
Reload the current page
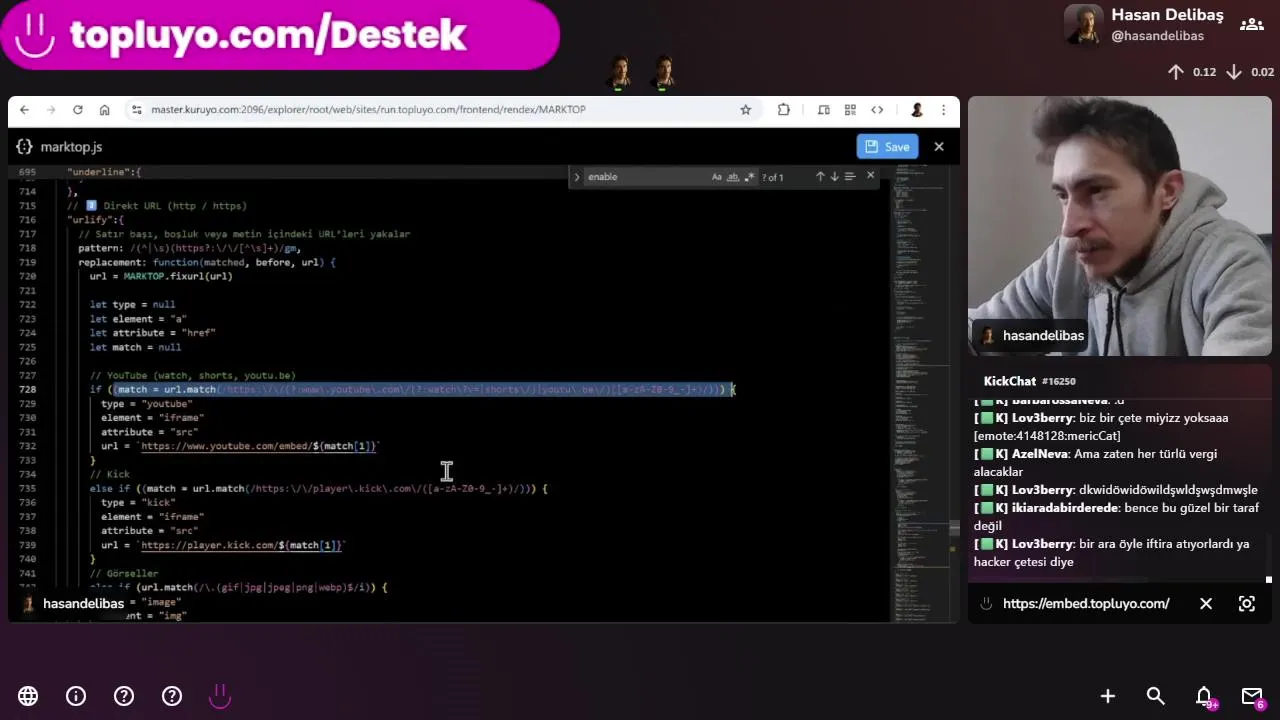[x=77, y=110]
